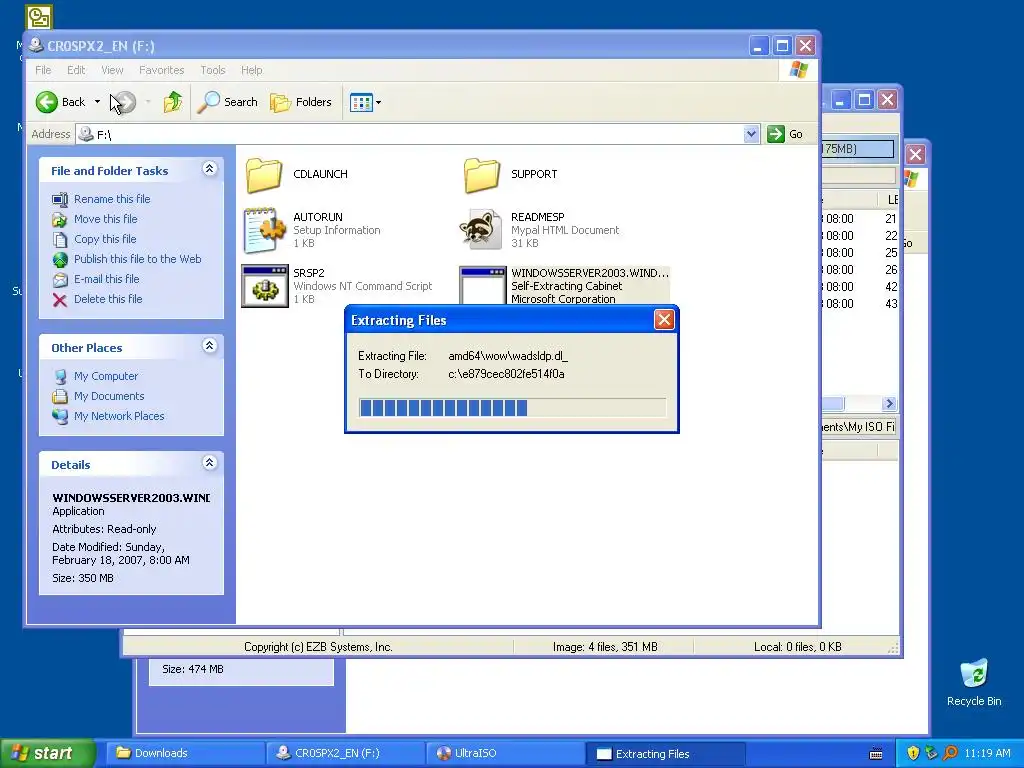1024x768 pixels.
Task: Open the Views icon menu
Action: (365, 103)
